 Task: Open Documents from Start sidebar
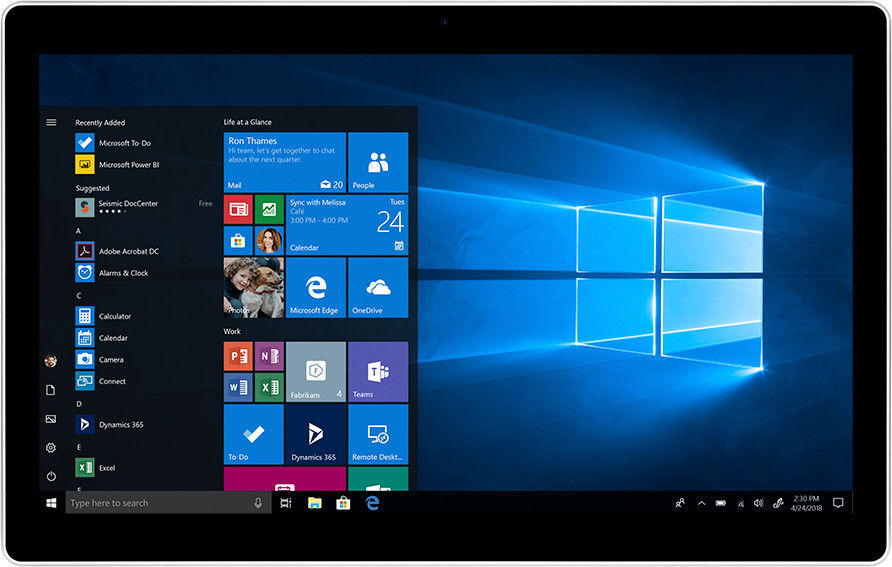click(x=51, y=390)
